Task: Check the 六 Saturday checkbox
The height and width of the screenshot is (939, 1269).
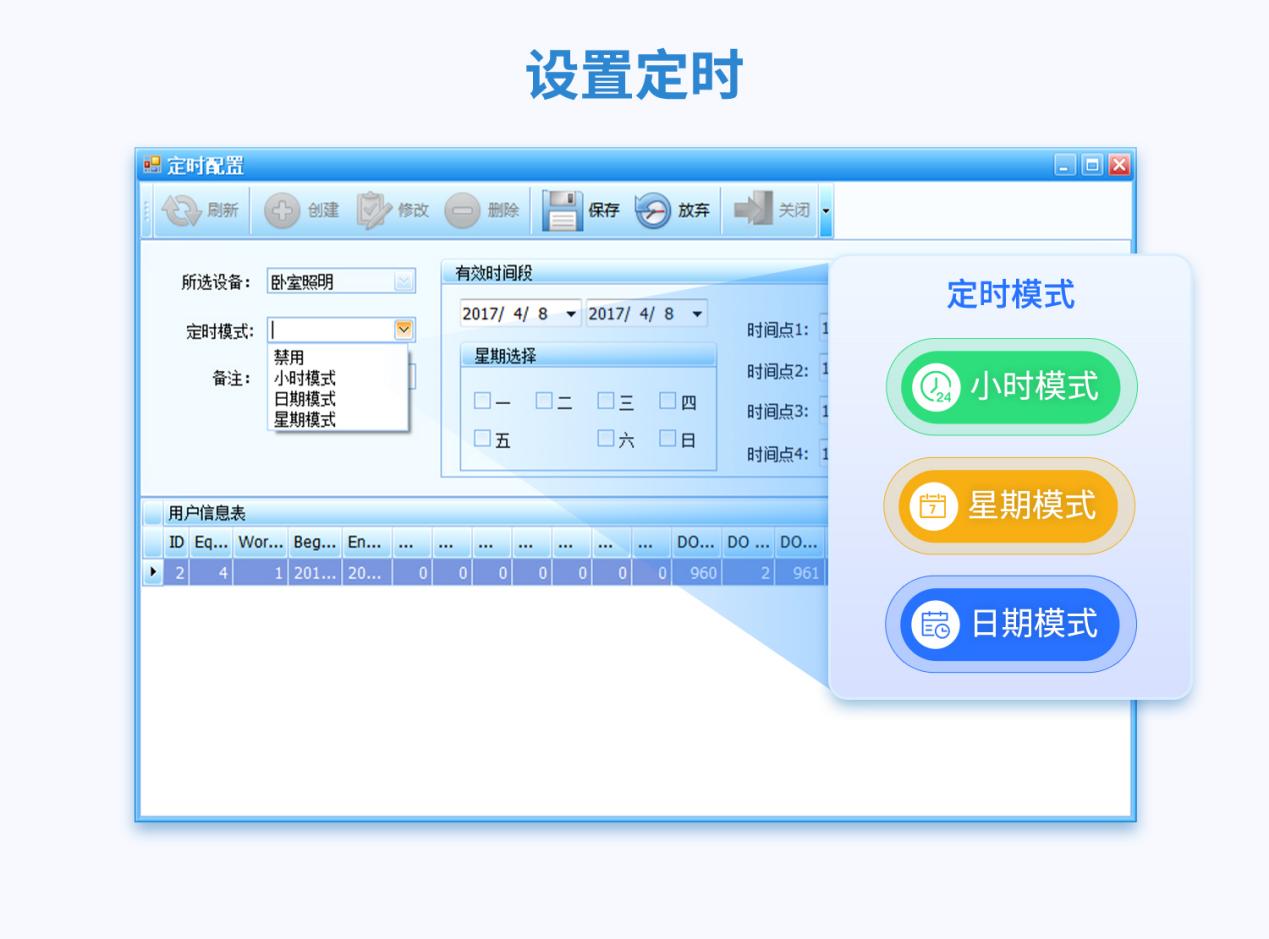Action: [606, 438]
